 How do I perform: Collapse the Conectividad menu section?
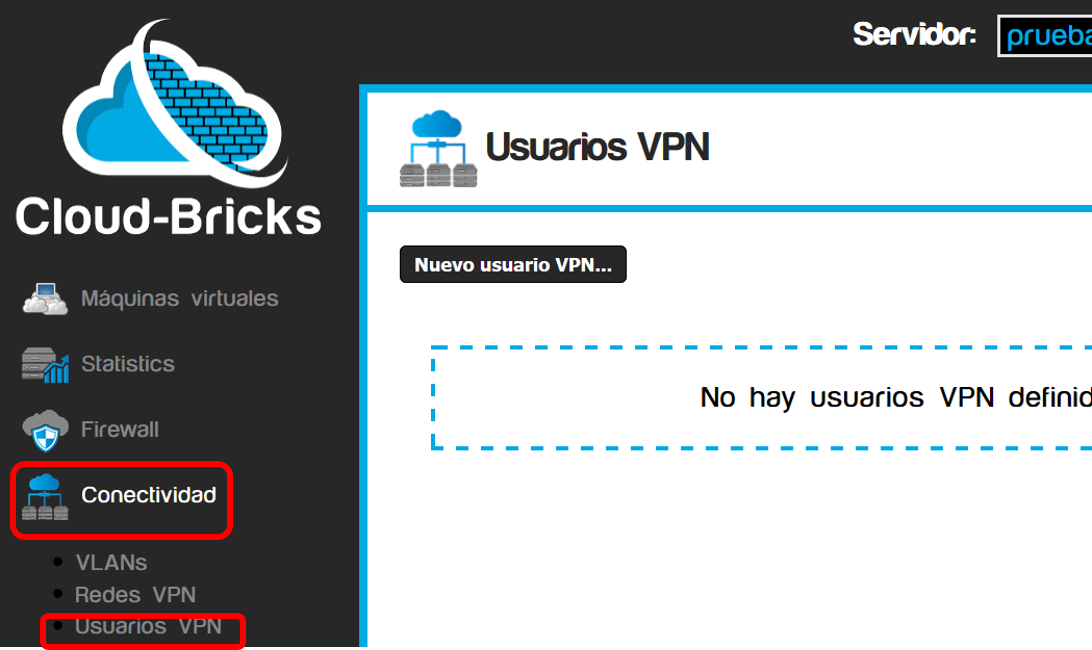(148, 495)
